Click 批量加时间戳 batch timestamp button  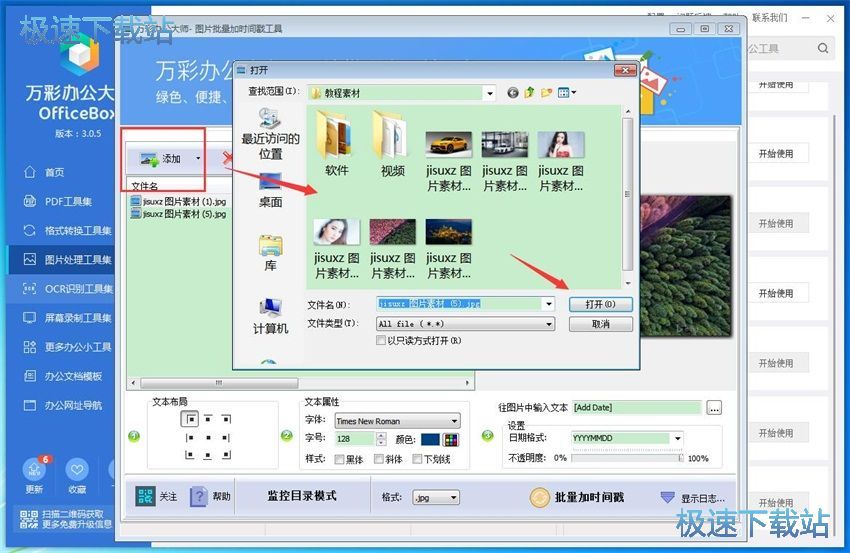pyautogui.click(x=577, y=497)
